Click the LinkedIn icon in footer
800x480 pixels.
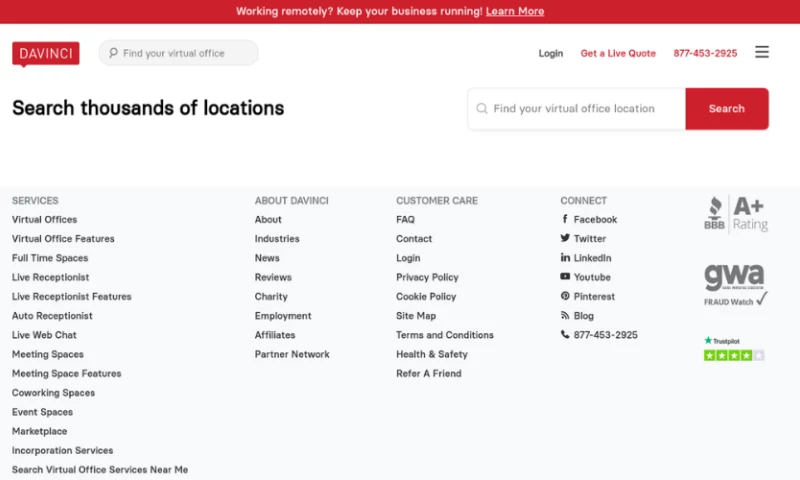[x=565, y=258]
